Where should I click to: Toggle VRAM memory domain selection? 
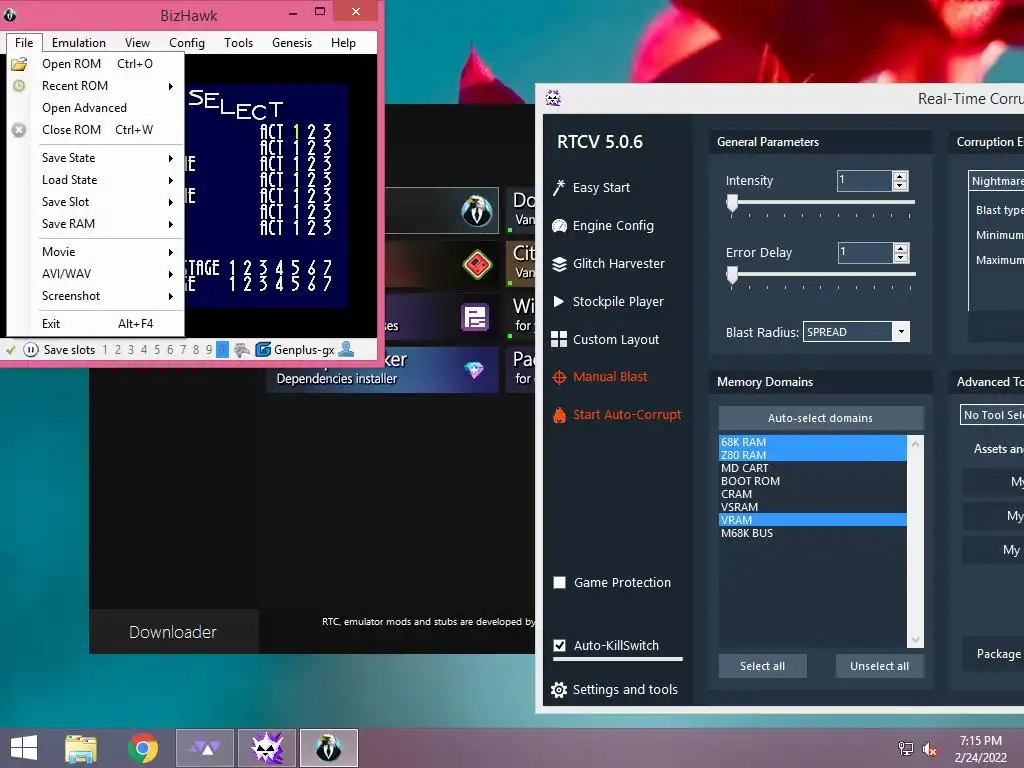(813, 520)
